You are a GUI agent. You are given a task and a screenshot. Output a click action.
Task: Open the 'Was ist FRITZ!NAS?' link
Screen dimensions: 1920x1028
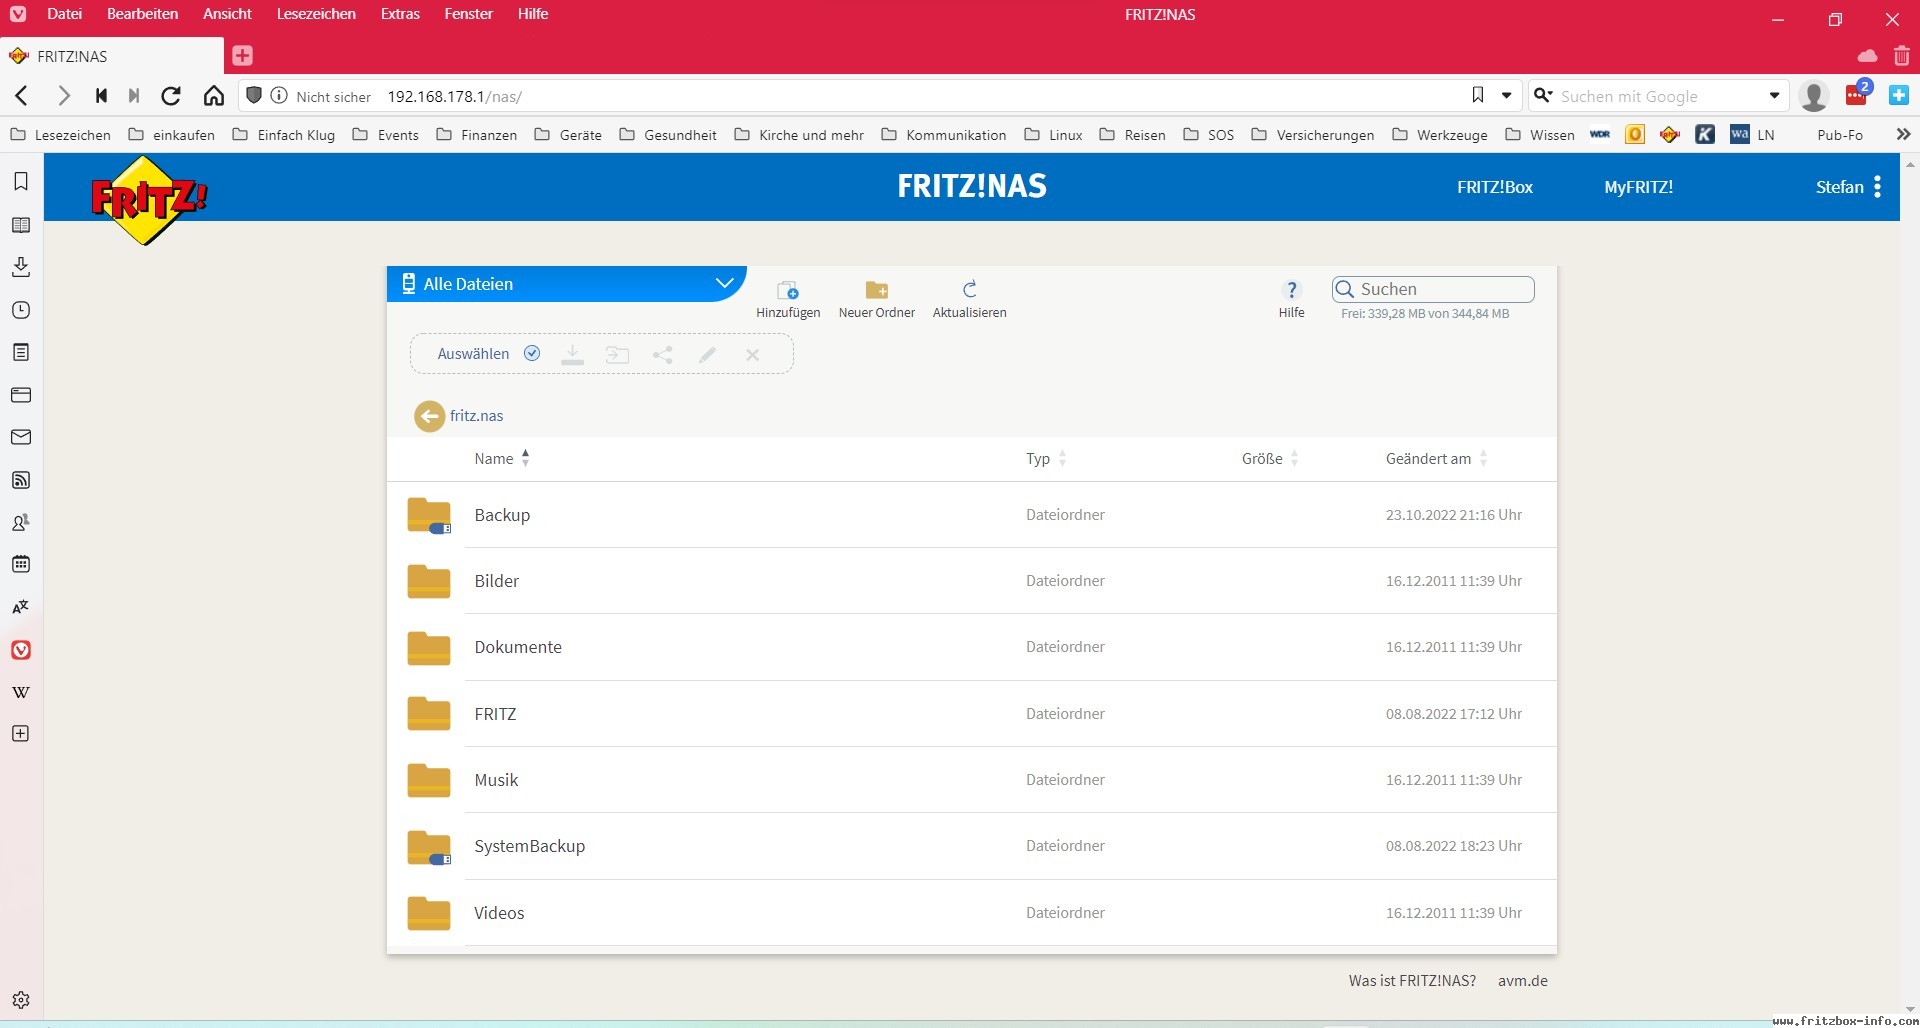[1412, 981]
